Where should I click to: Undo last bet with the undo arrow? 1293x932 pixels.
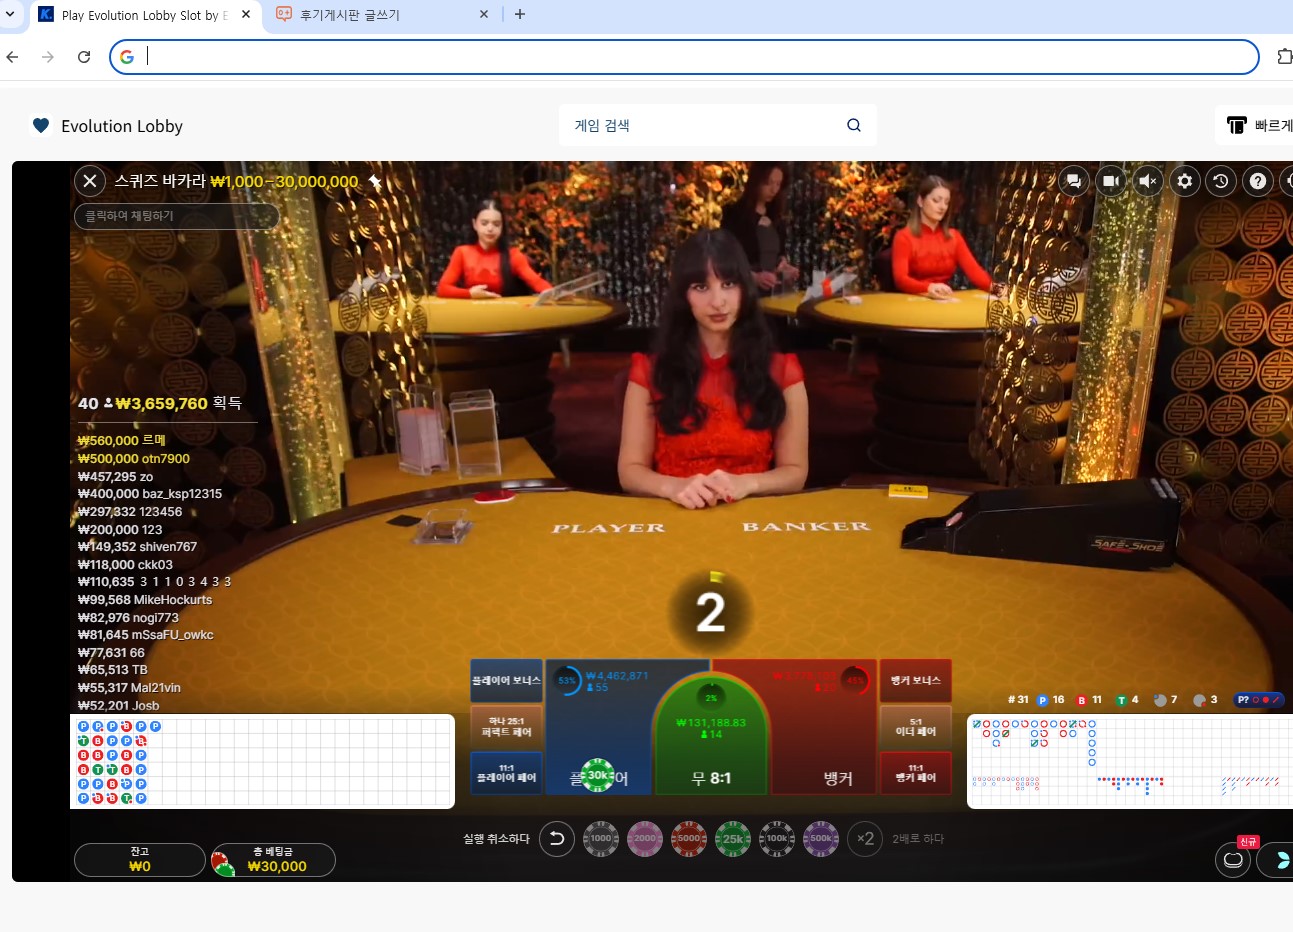click(557, 839)
